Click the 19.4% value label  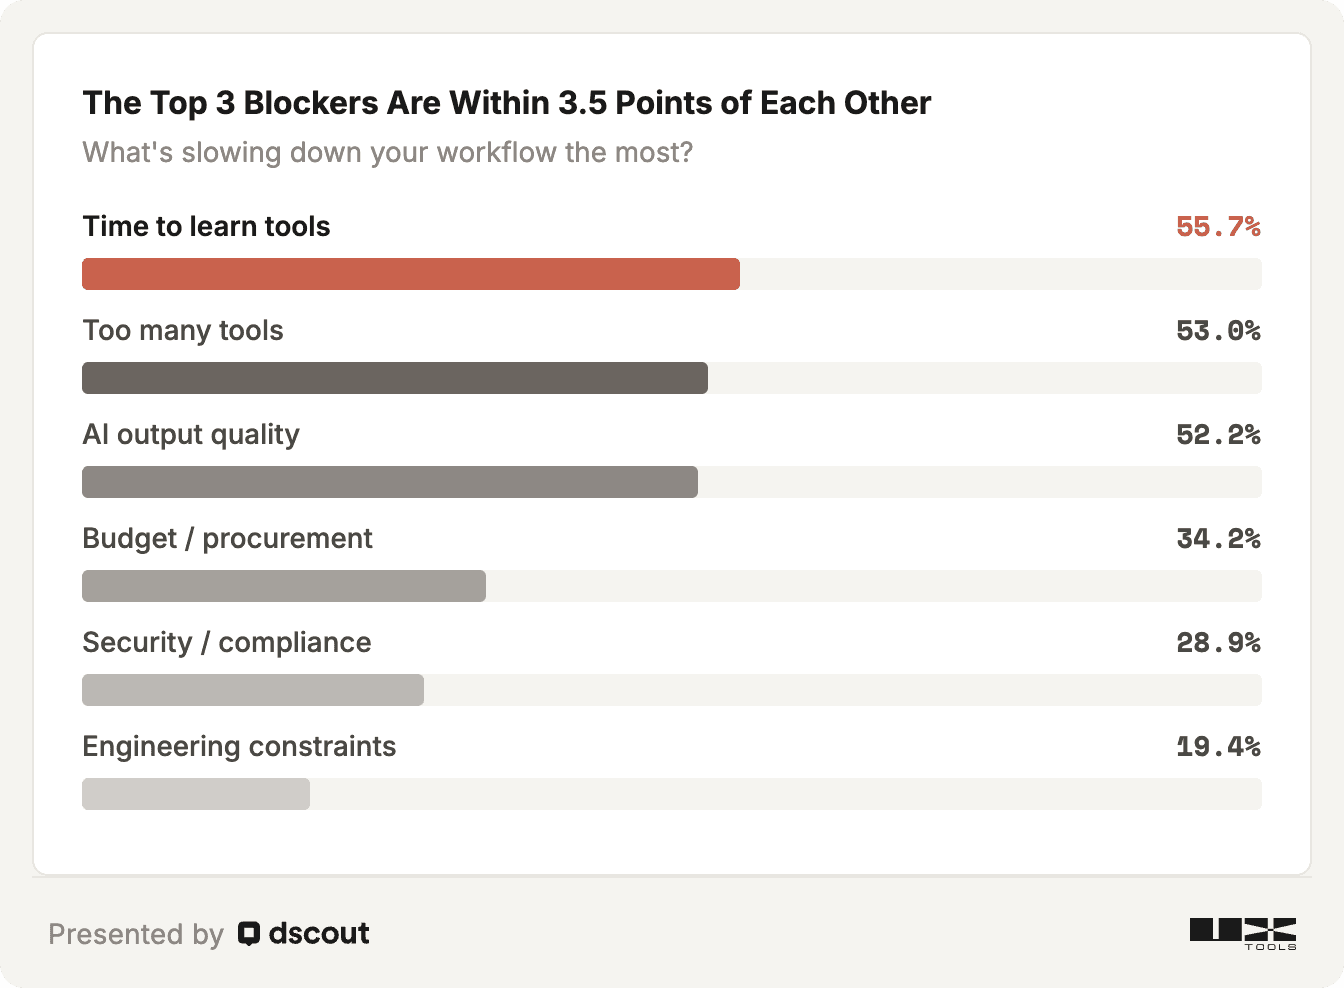point(1218,747)
